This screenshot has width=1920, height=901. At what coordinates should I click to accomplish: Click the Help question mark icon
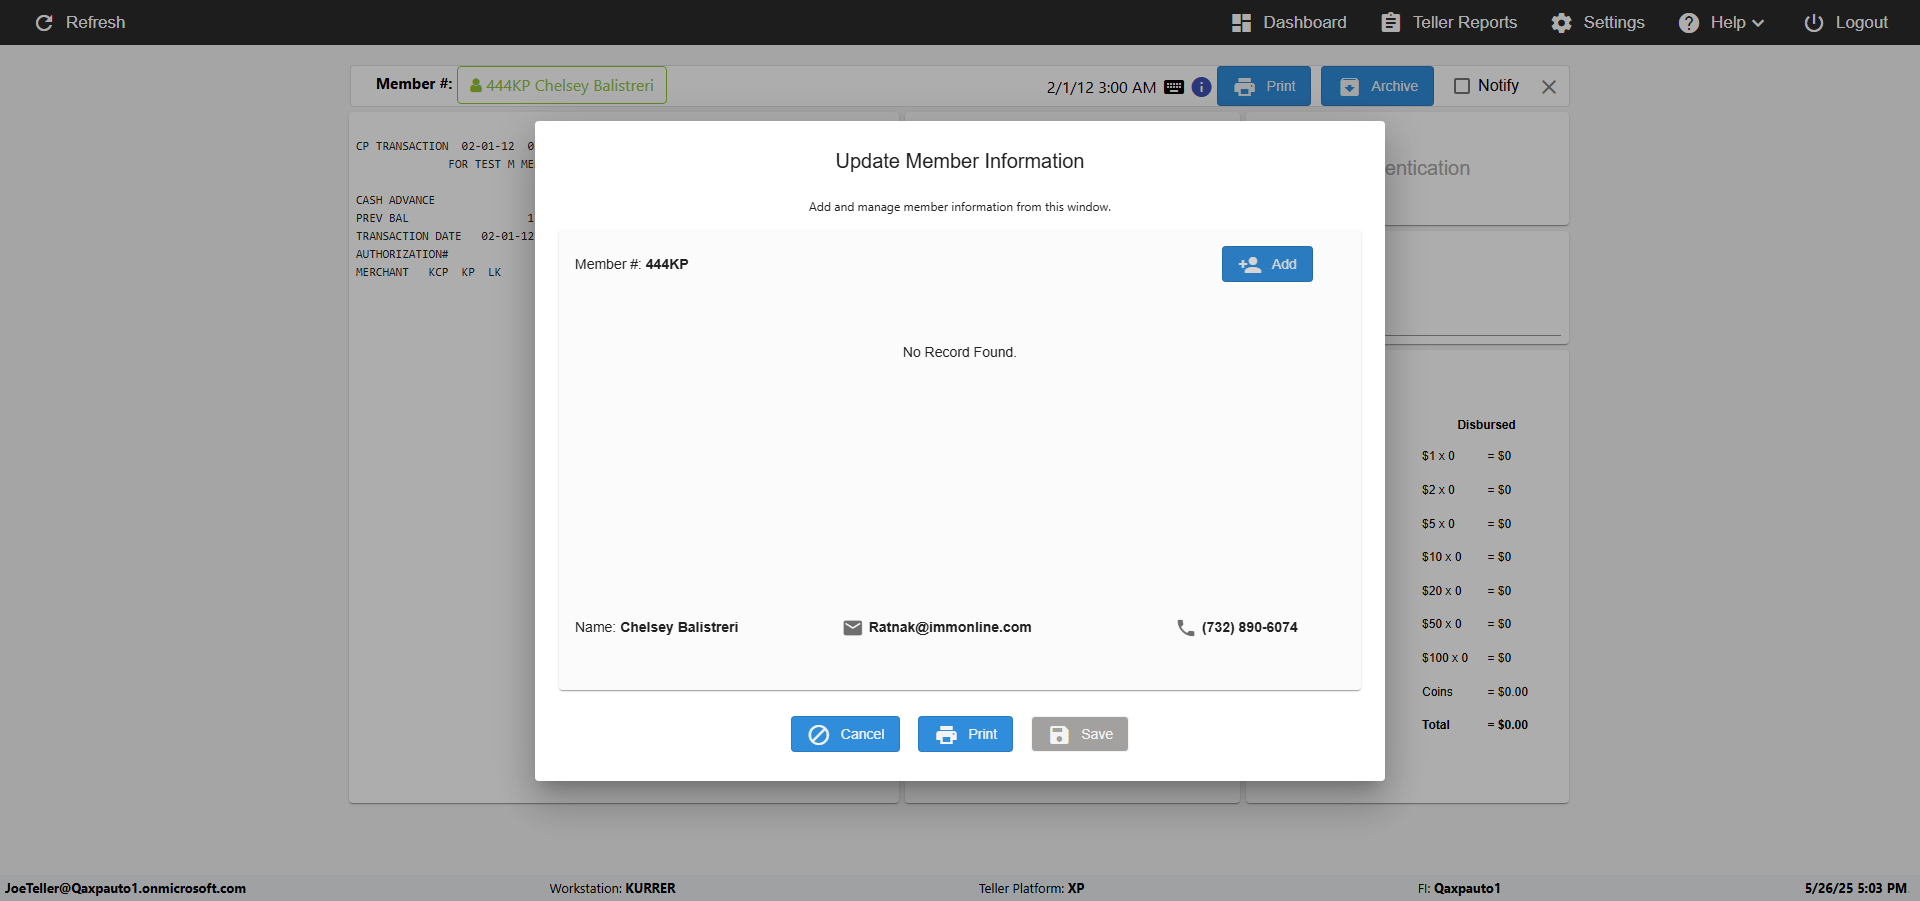tap(1688, 23)
